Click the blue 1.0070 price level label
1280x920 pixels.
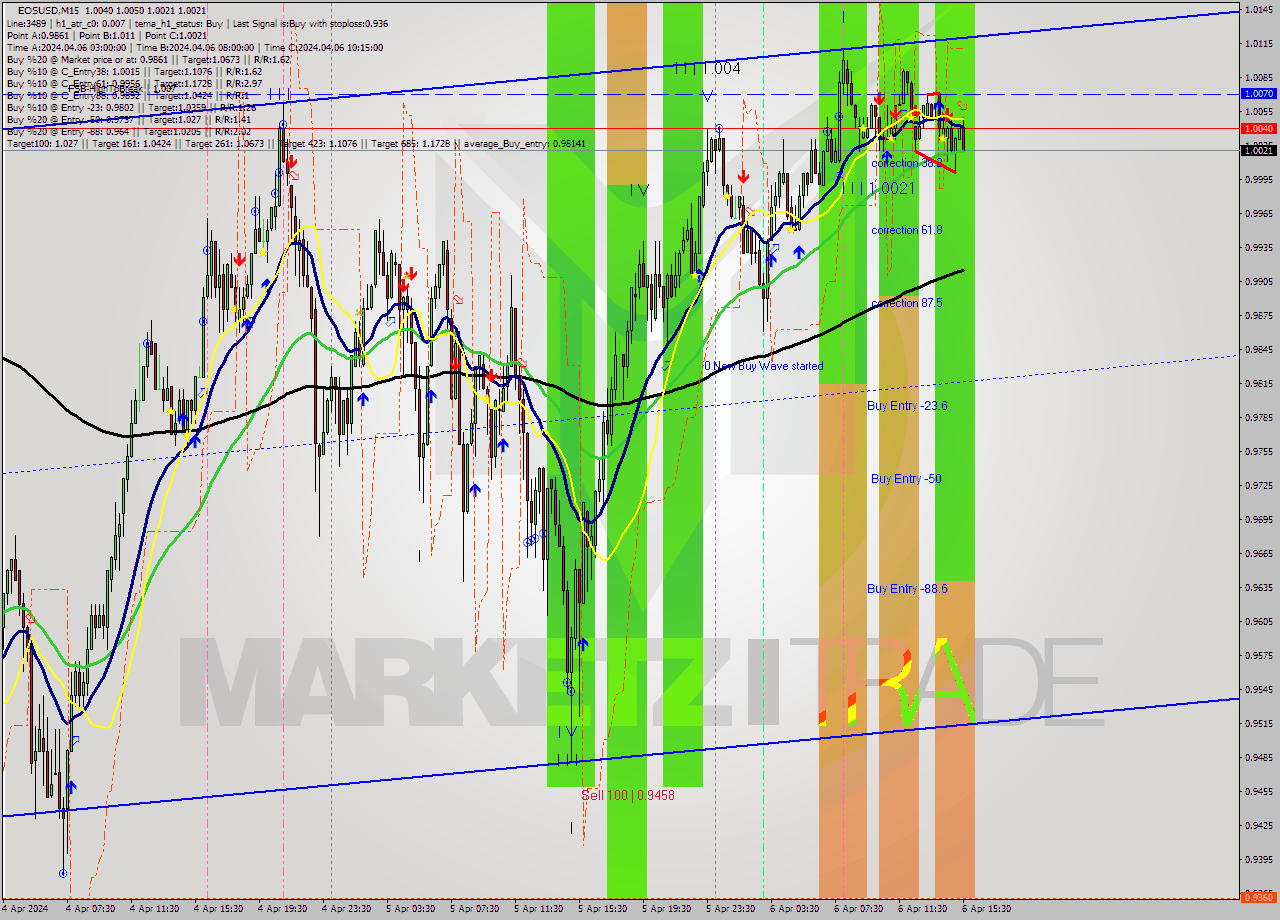pos(1257,93)
